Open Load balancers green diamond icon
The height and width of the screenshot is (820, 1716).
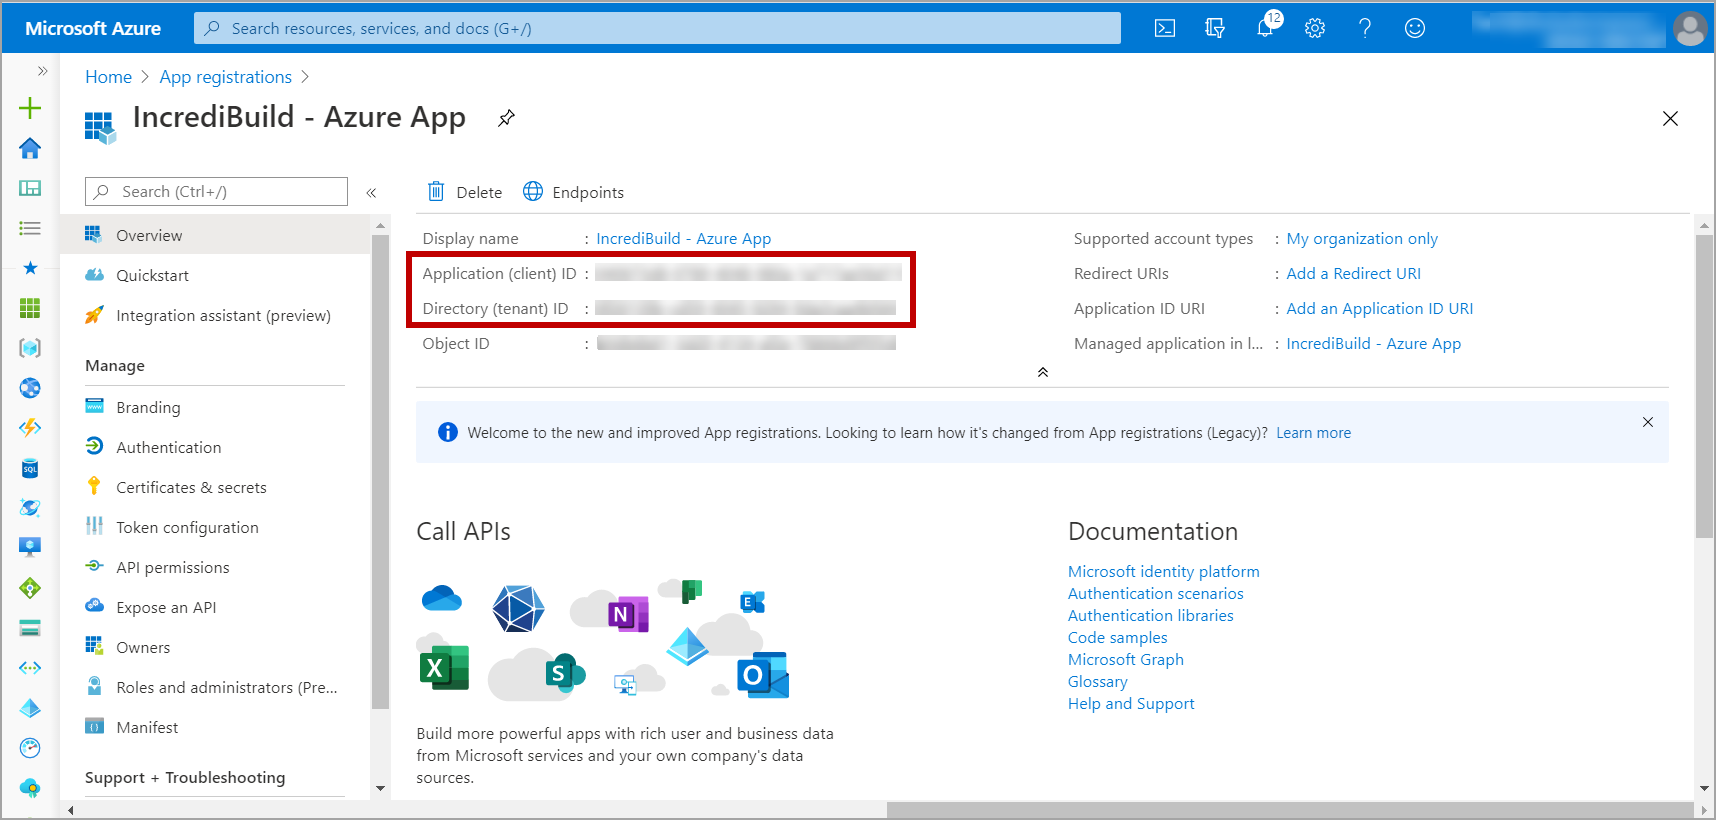30,588
